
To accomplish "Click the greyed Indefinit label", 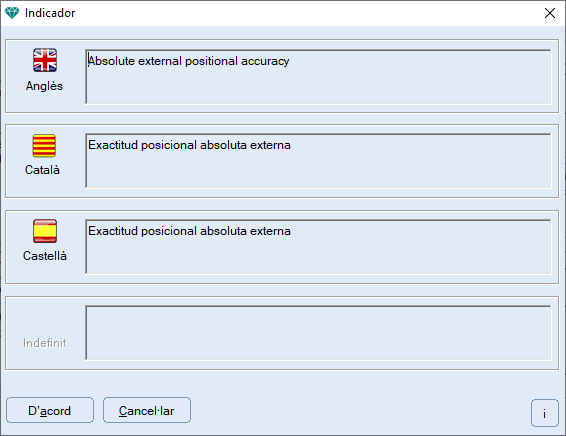I will pyautogui.click(x=45, y=343).
